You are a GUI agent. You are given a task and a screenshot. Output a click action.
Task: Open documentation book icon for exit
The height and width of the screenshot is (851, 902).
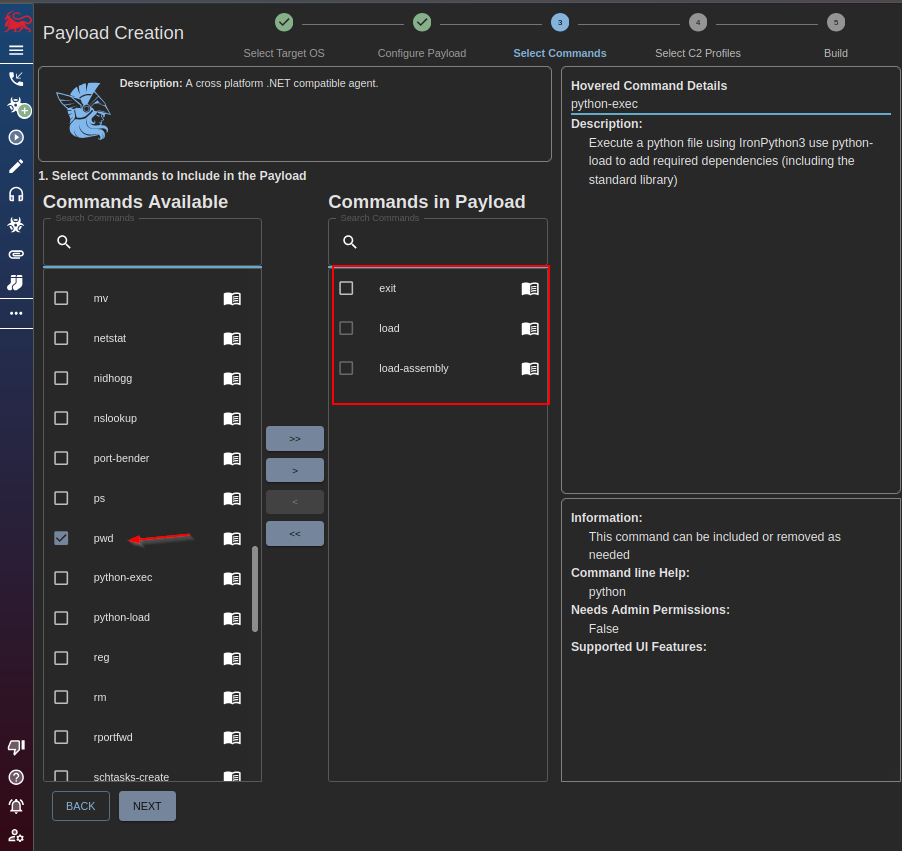coord(530,288)
